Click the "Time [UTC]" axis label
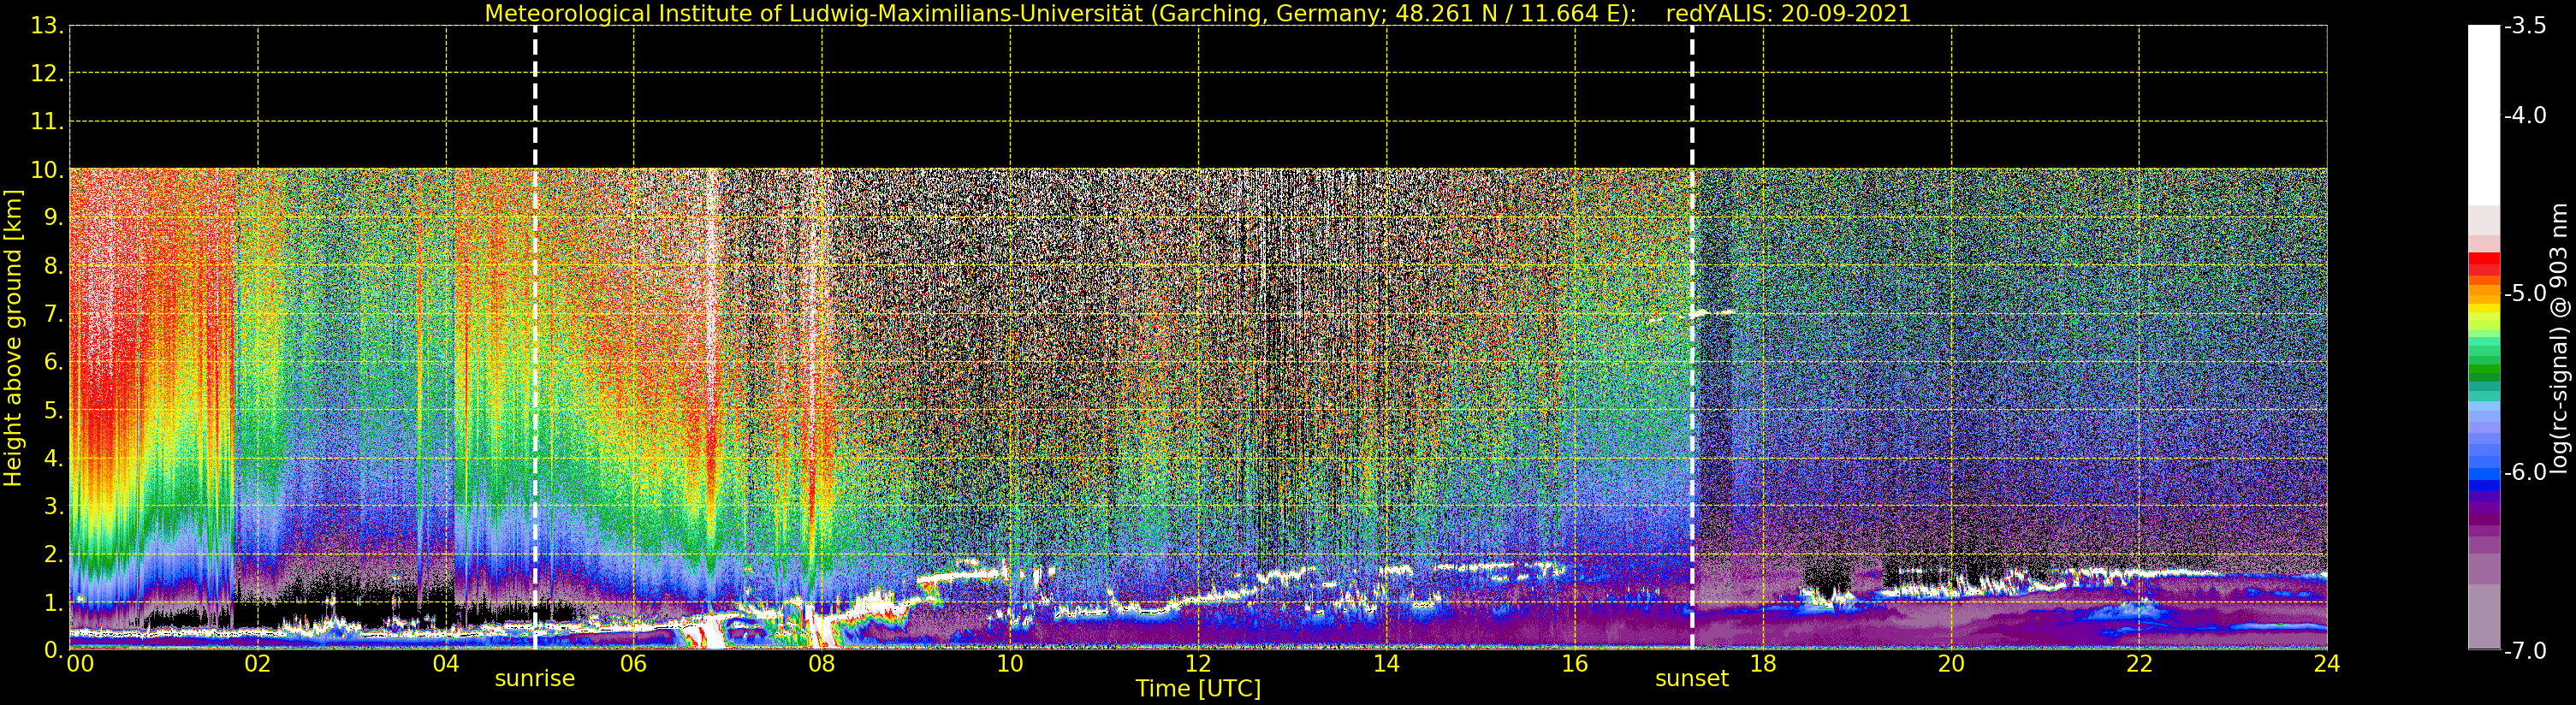The width and height of the screenshot is (2576, 705). pos(1198,689)
